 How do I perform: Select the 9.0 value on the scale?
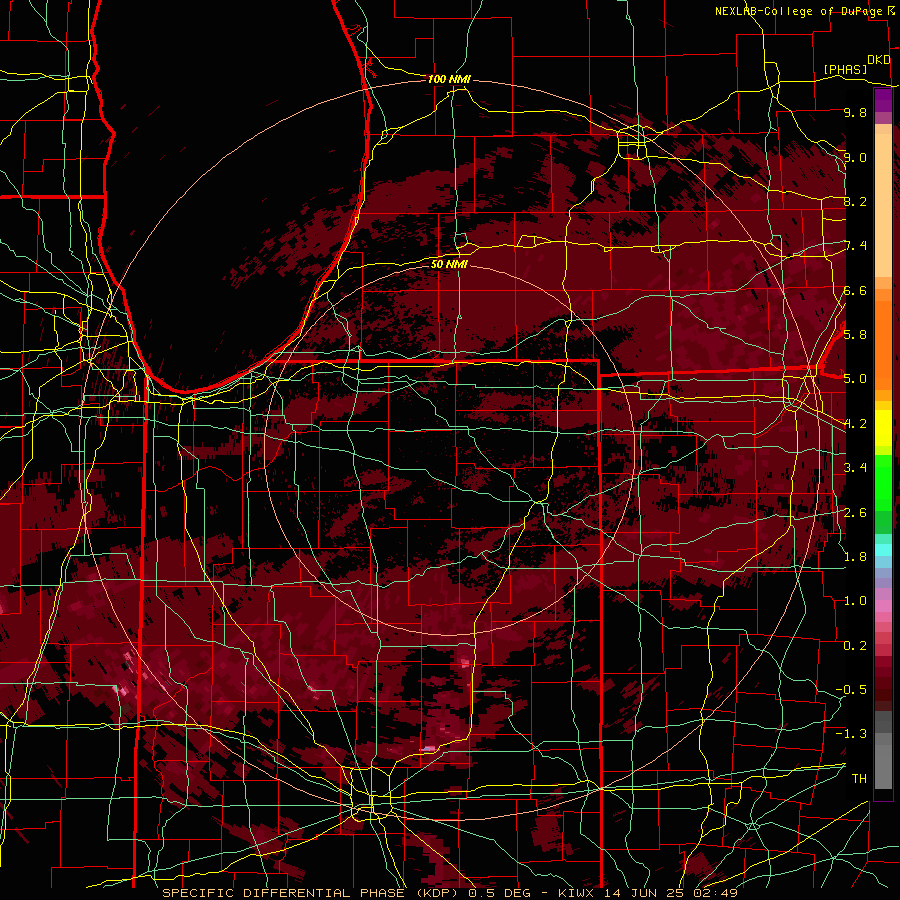(x=855, y=157)
